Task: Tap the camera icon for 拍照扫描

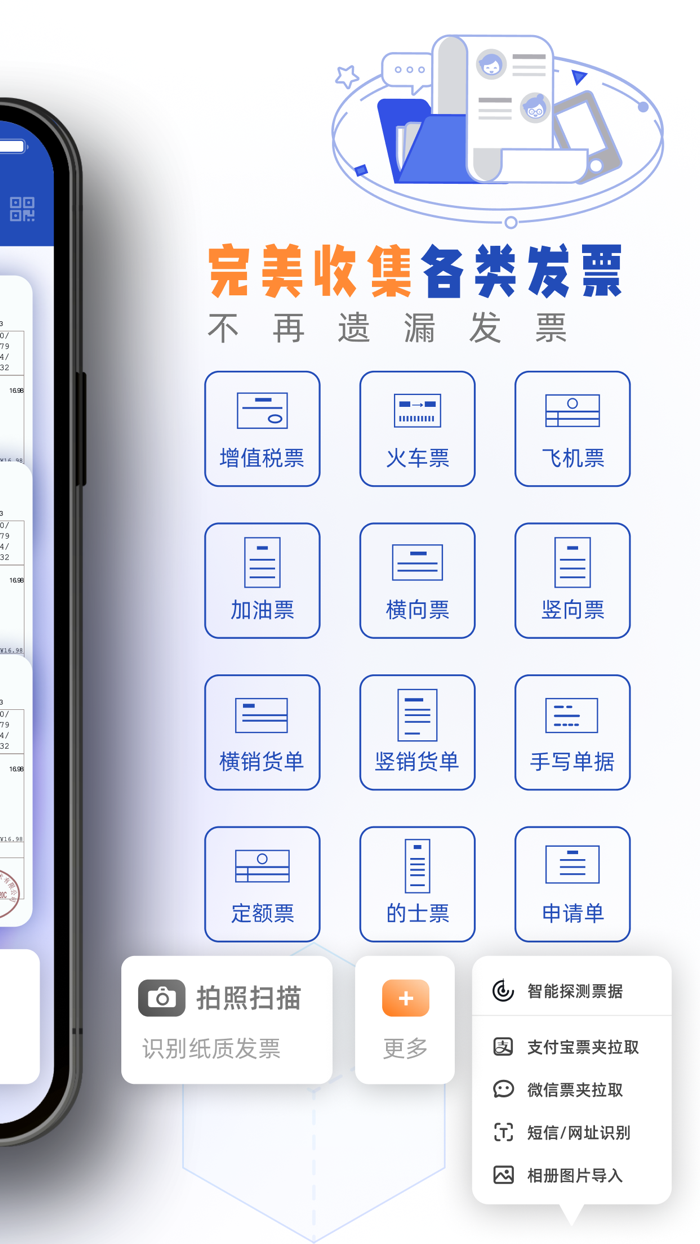Action: tap(162, 998)
